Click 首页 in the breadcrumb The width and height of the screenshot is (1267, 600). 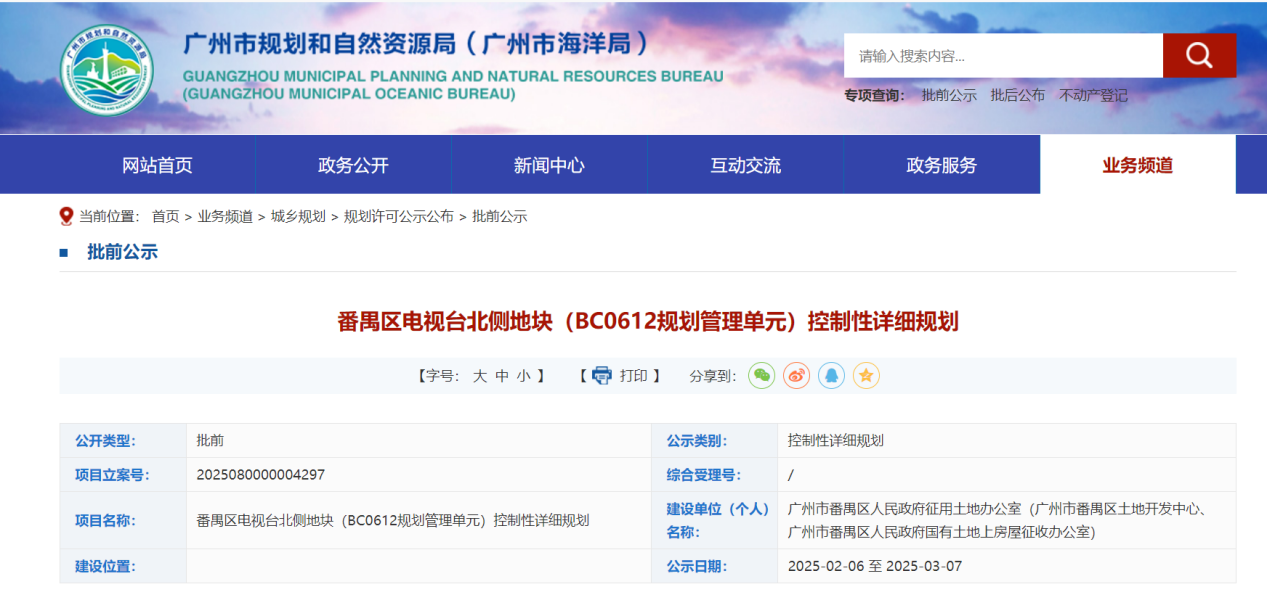pyautogui.click(x=166, y=216)
